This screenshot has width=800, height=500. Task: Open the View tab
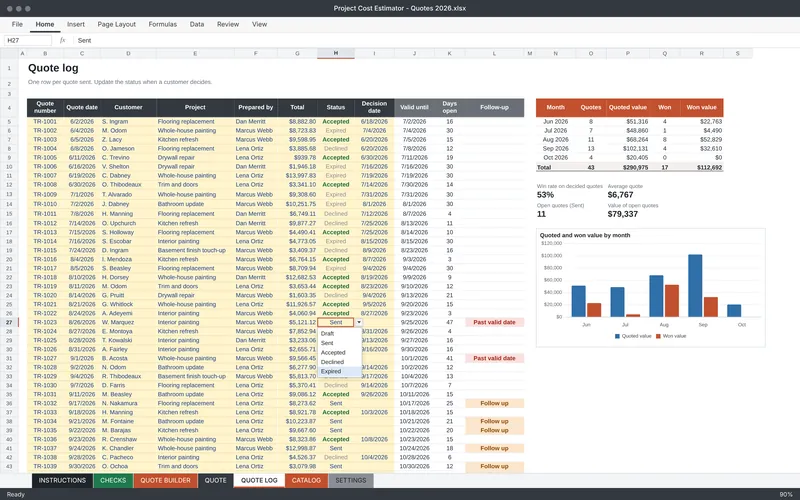point(259,24)
